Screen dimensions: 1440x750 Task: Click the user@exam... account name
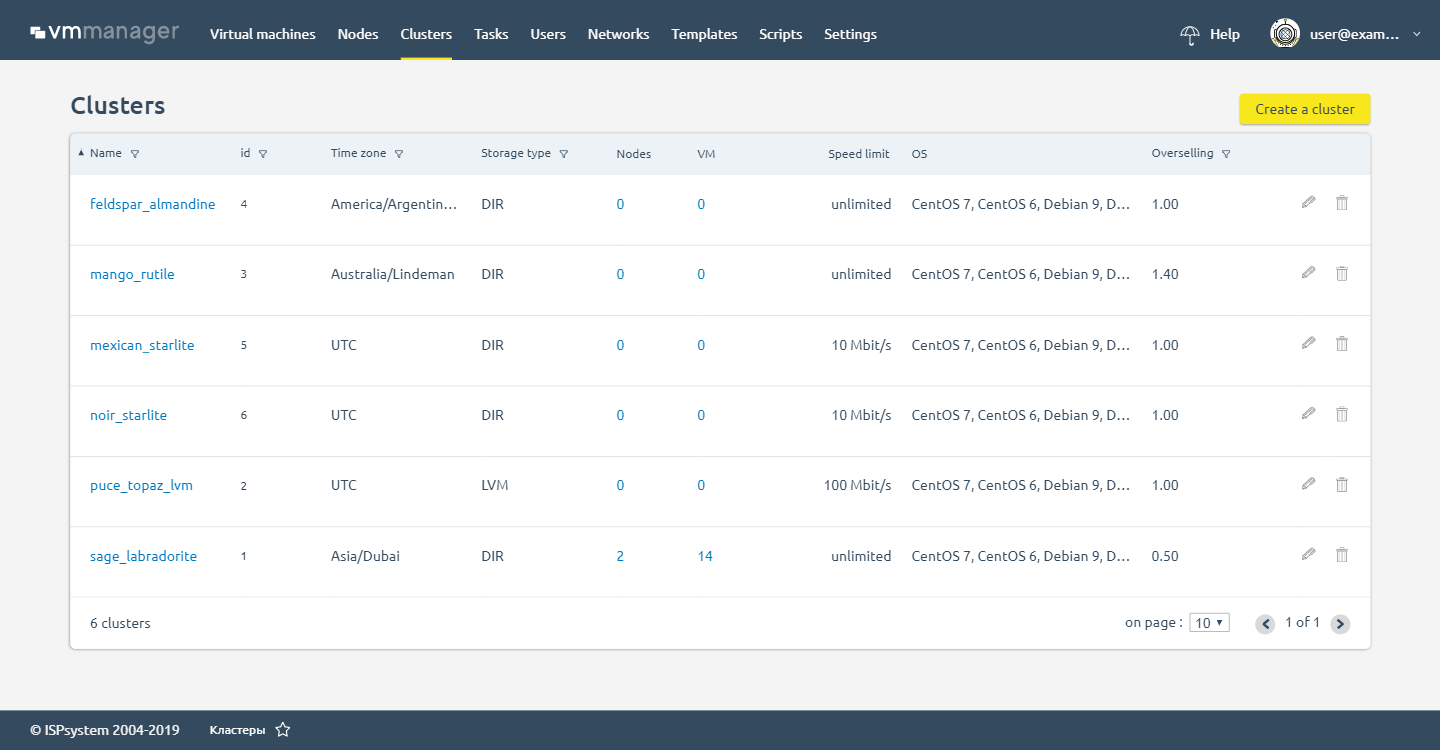coord(1356,34)
